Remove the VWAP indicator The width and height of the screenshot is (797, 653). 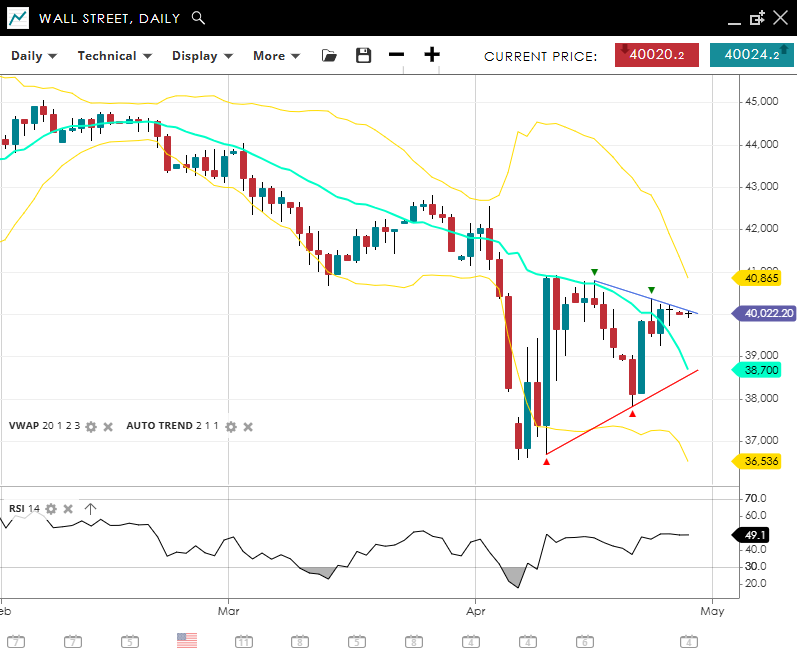pyautogui.click(x=108, y=427)
